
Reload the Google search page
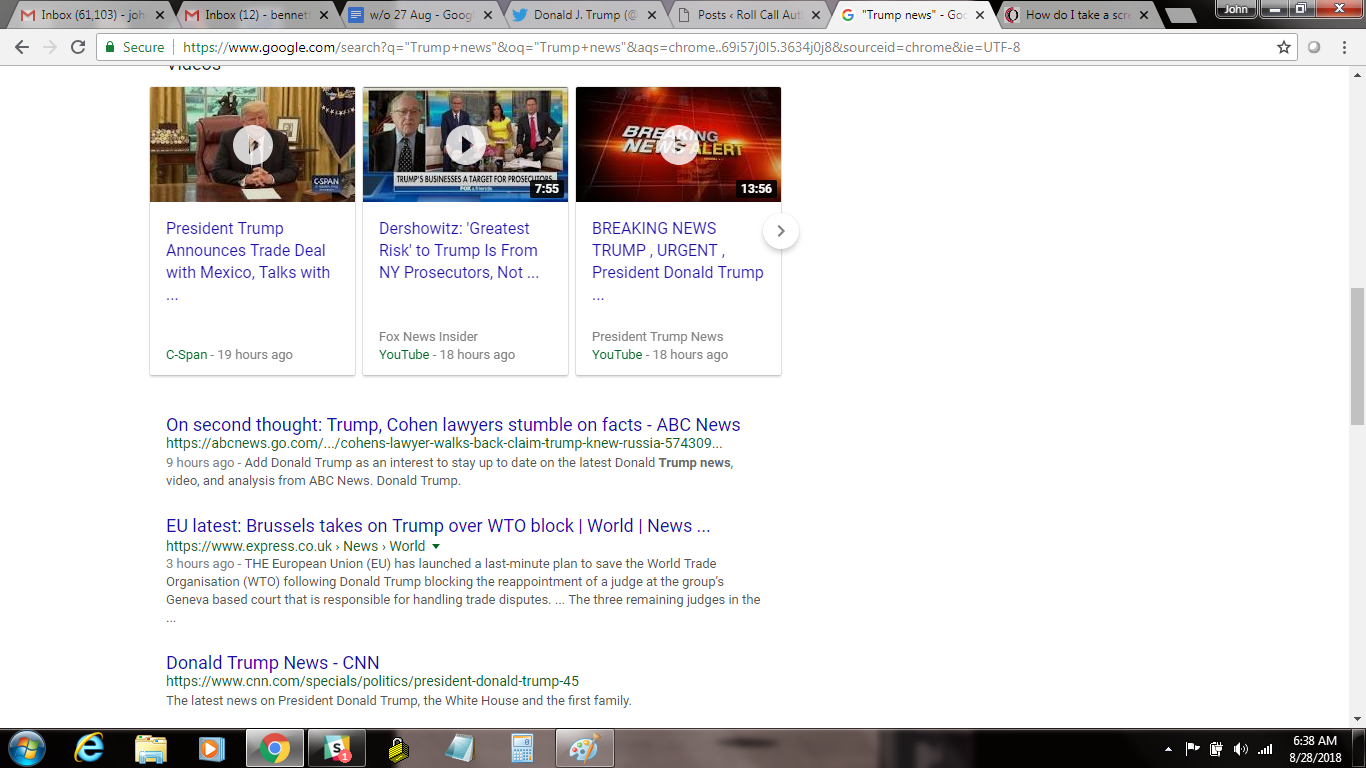point(78,47)
